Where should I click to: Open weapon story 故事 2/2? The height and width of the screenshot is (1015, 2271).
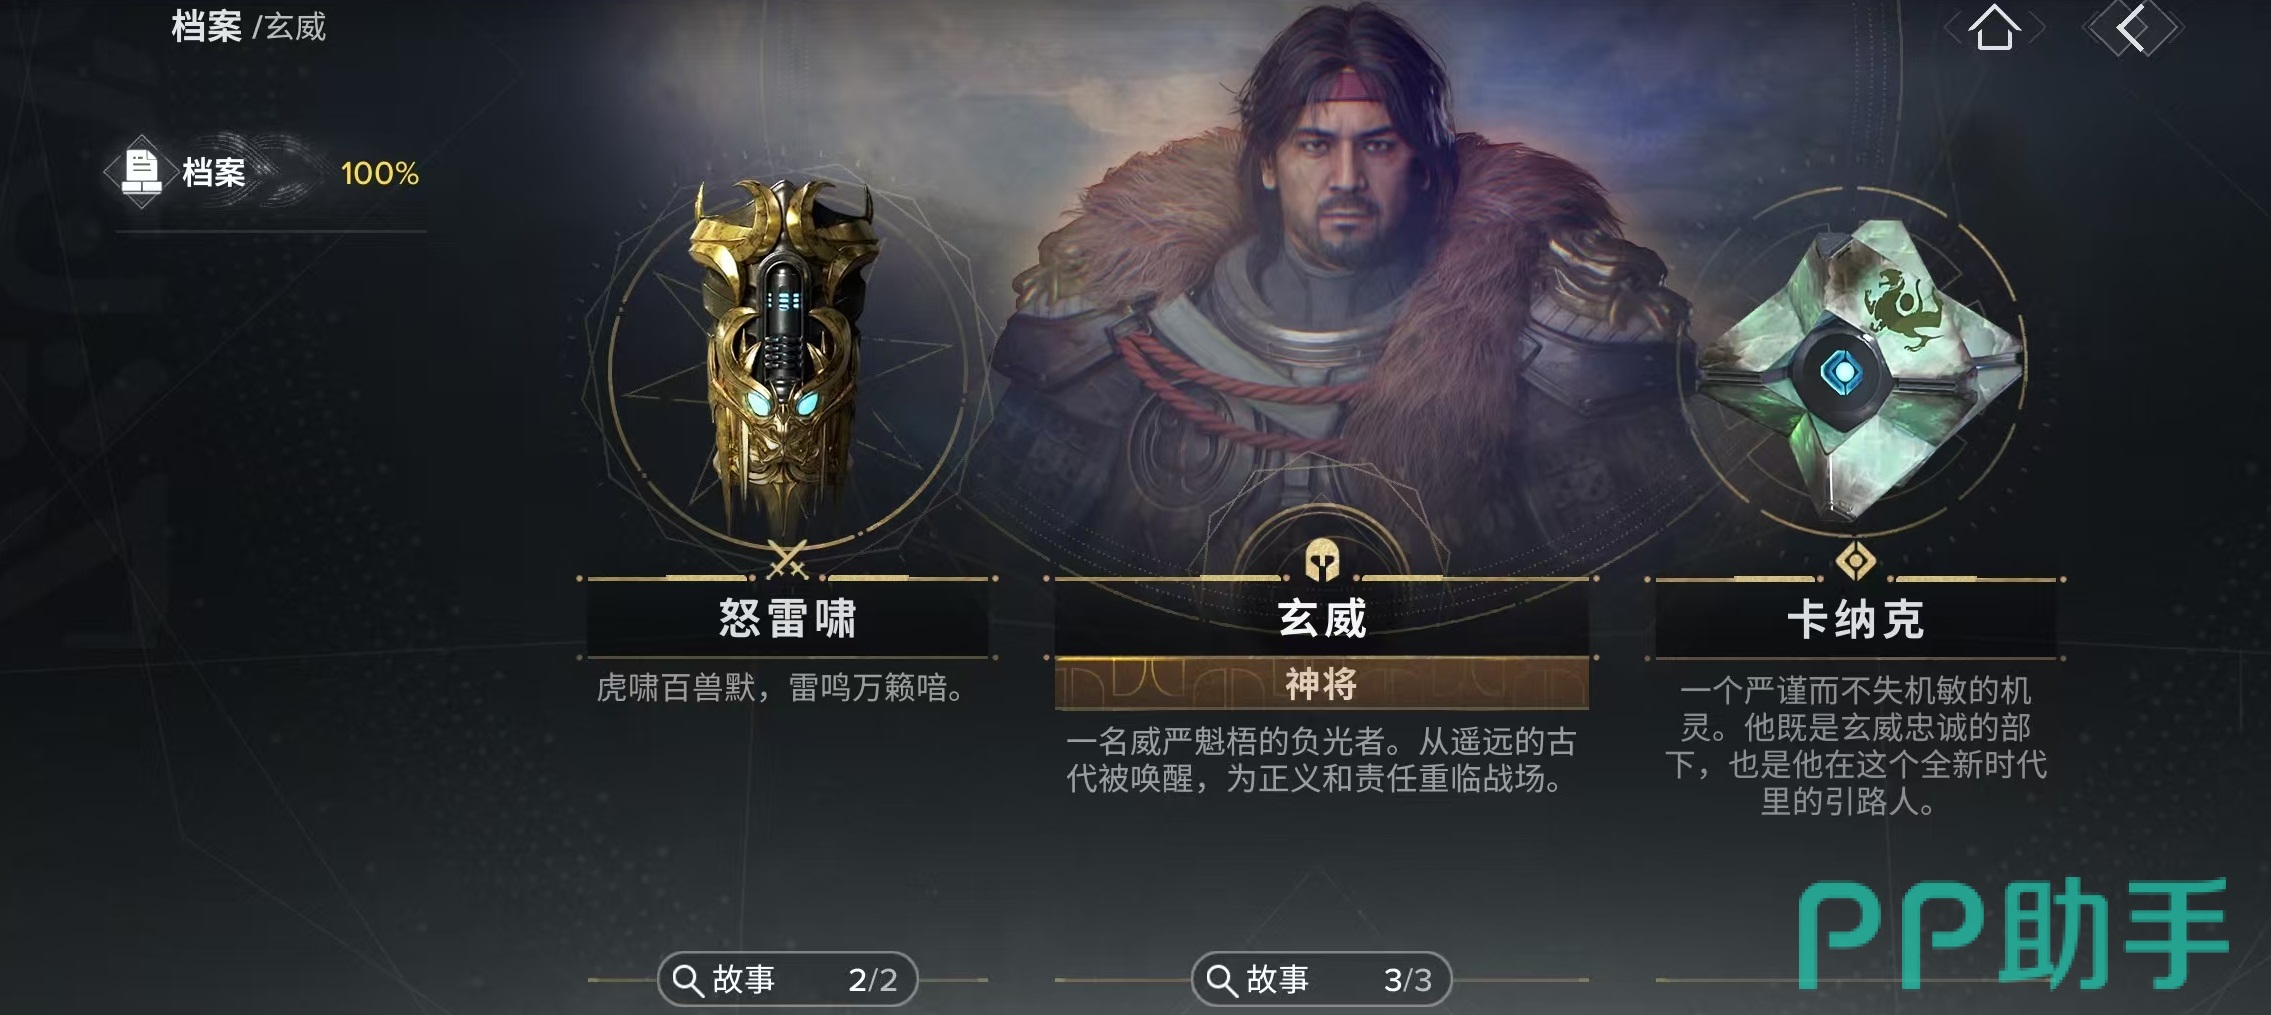pyautogui.click(x=788, y=980)
